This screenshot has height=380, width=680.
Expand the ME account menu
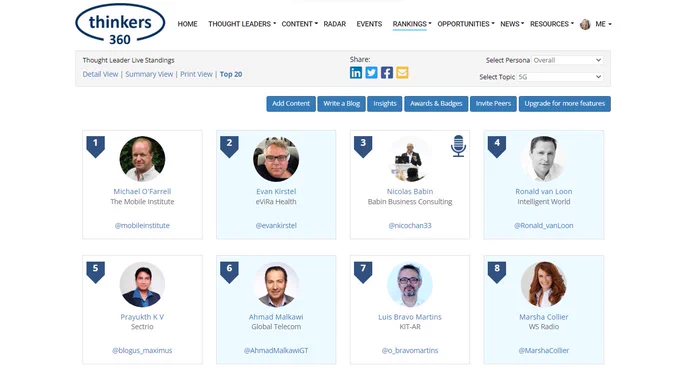[x=603, y=24]
